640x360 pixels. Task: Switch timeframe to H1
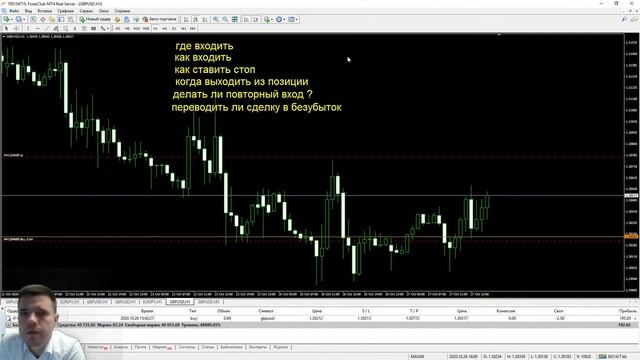click(156, 28)
